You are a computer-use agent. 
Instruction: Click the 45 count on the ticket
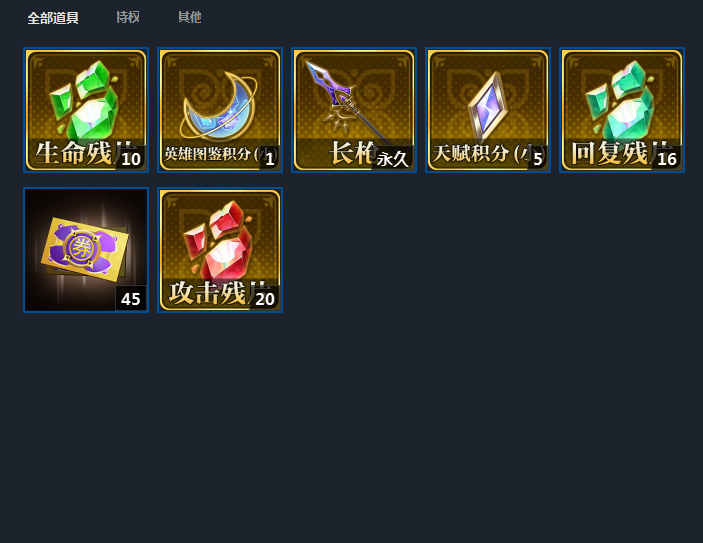click(x=130, y=299)
